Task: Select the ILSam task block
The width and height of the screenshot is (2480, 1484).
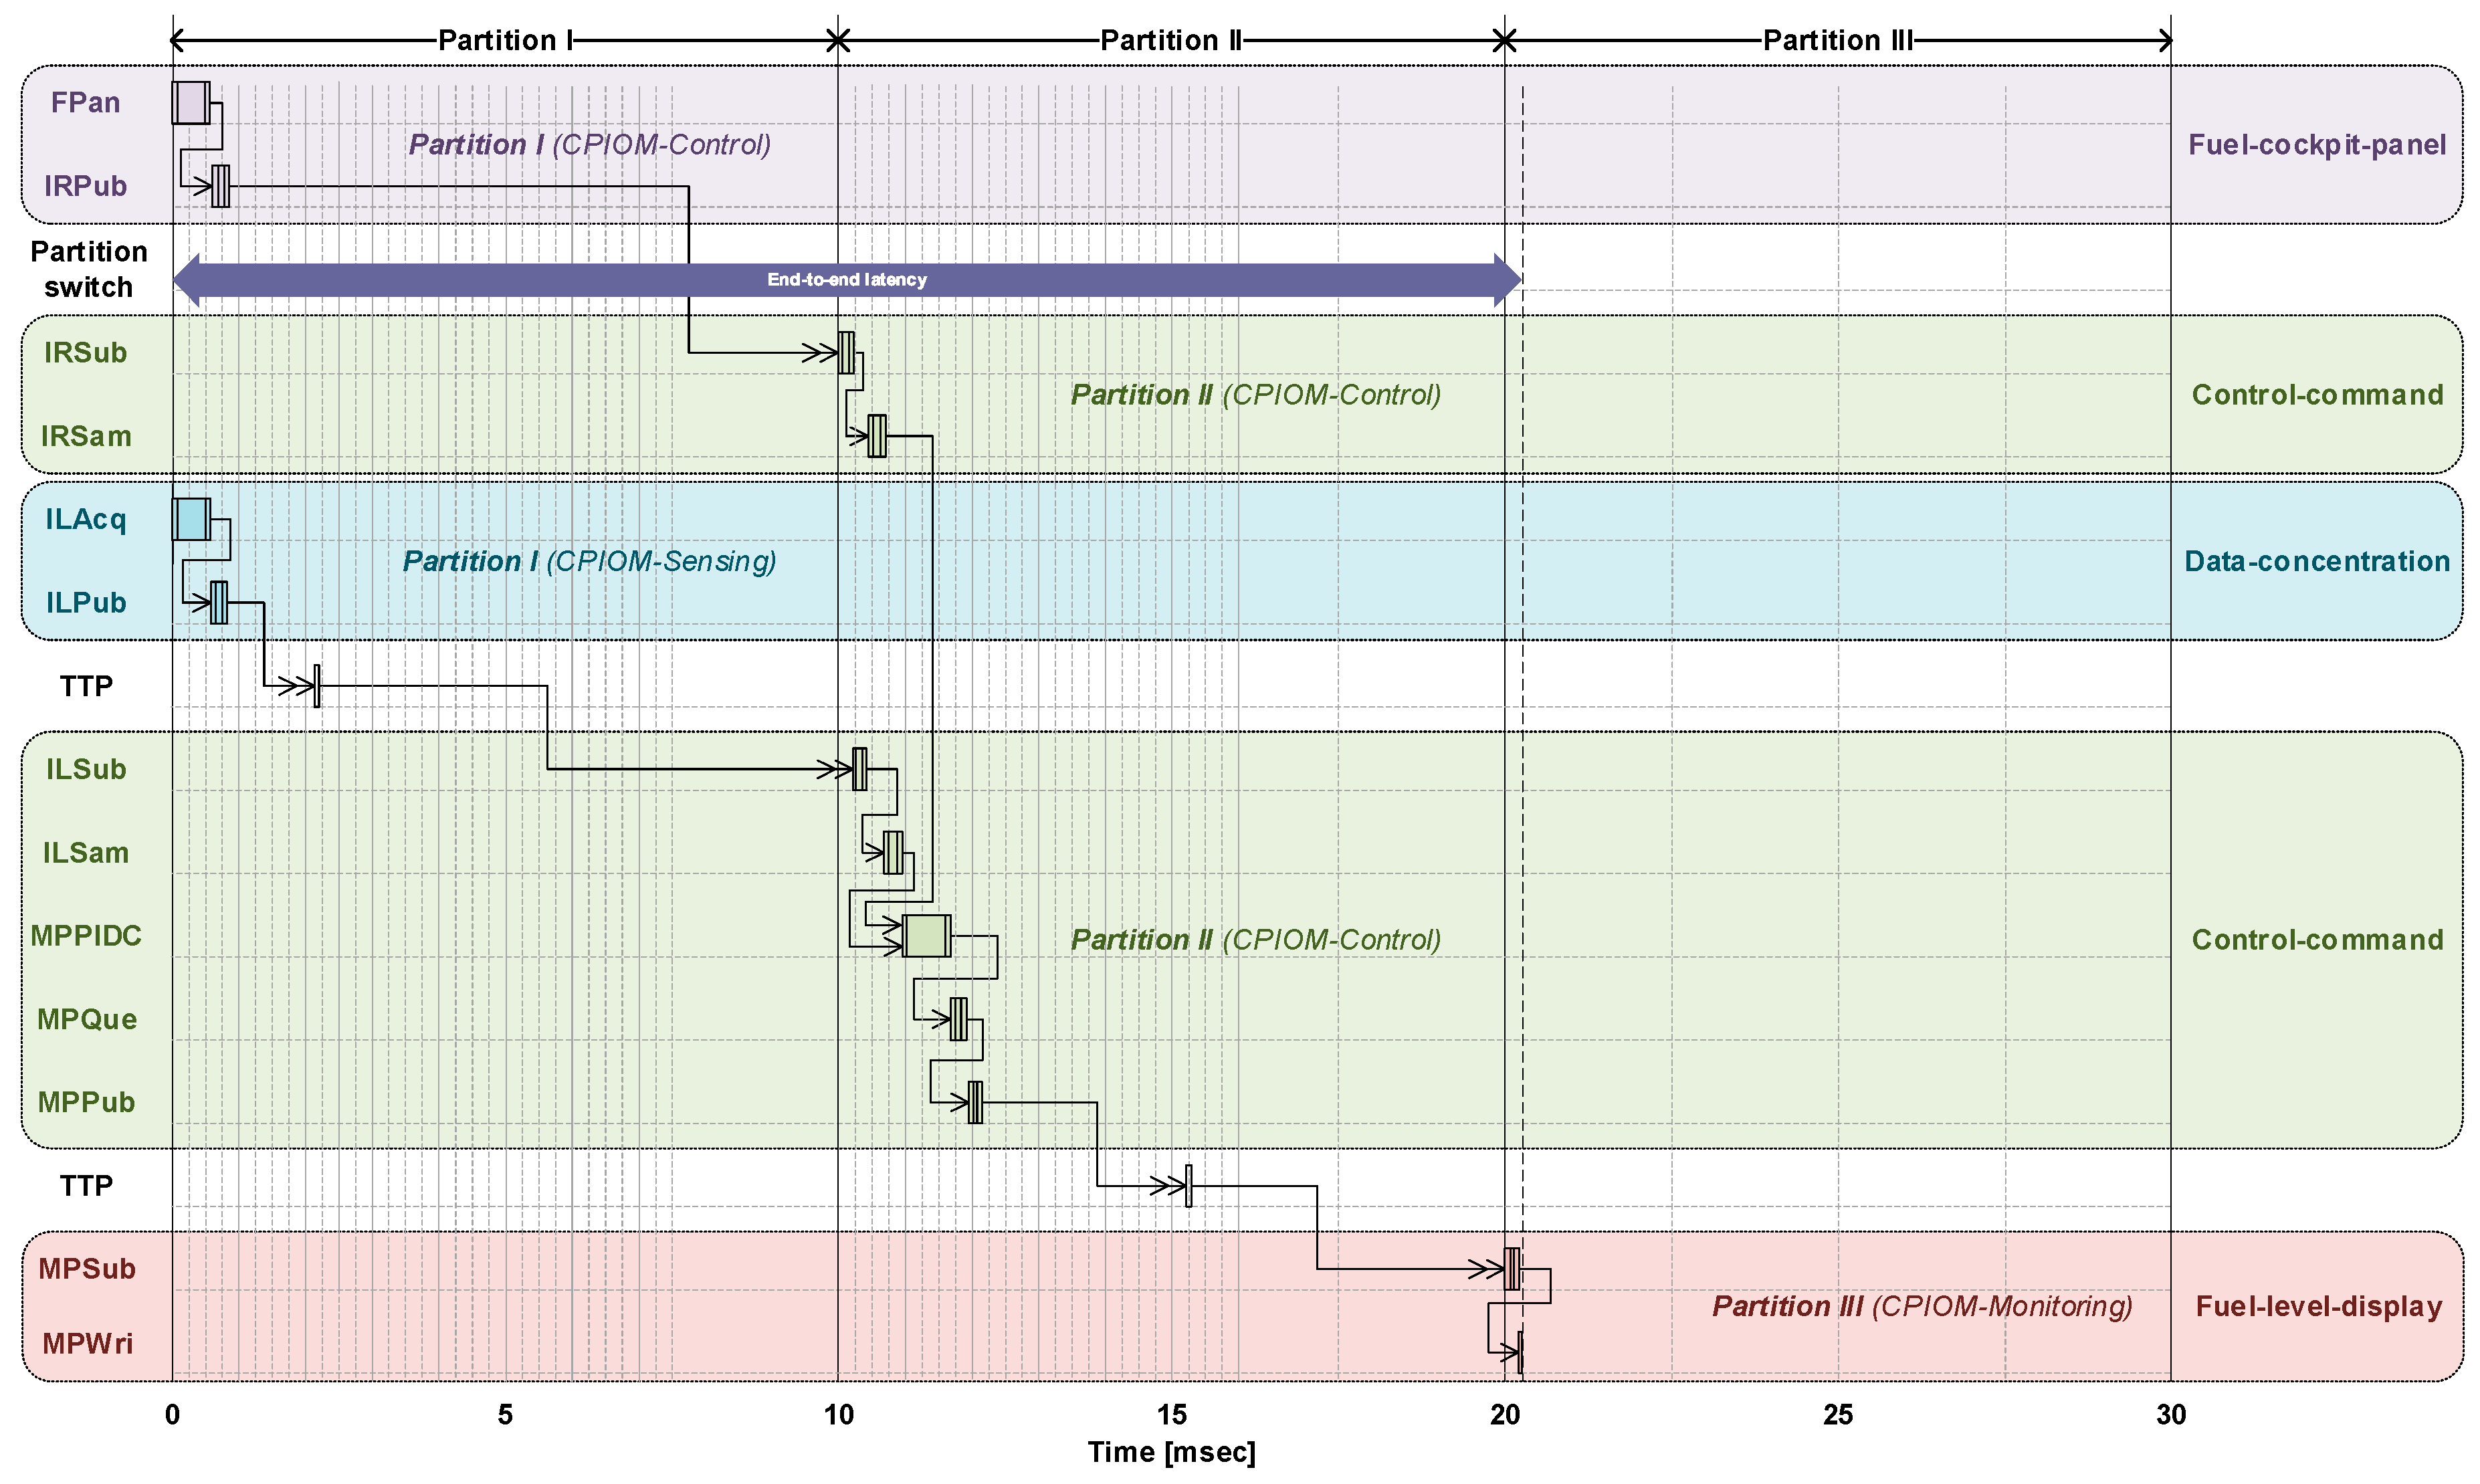Action: [893, 853]
